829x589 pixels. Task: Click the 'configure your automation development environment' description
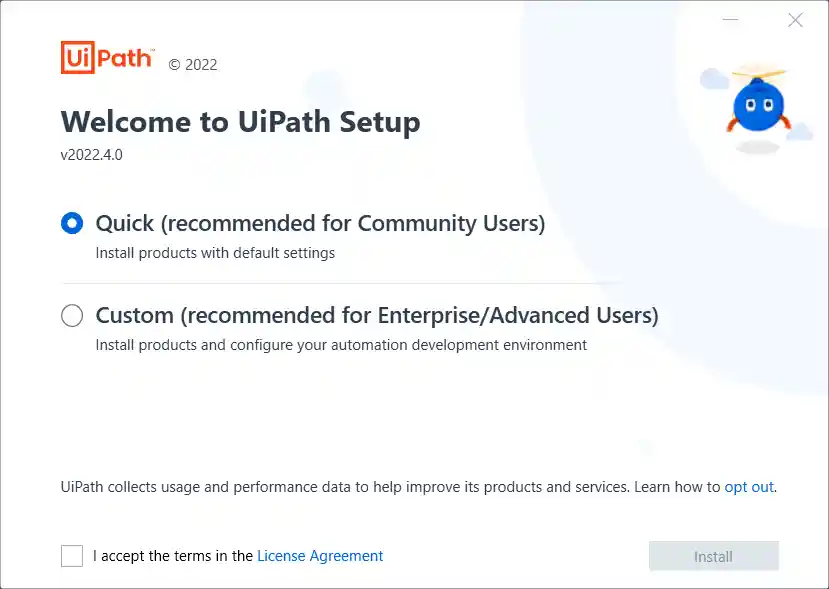tap(408, 345)
